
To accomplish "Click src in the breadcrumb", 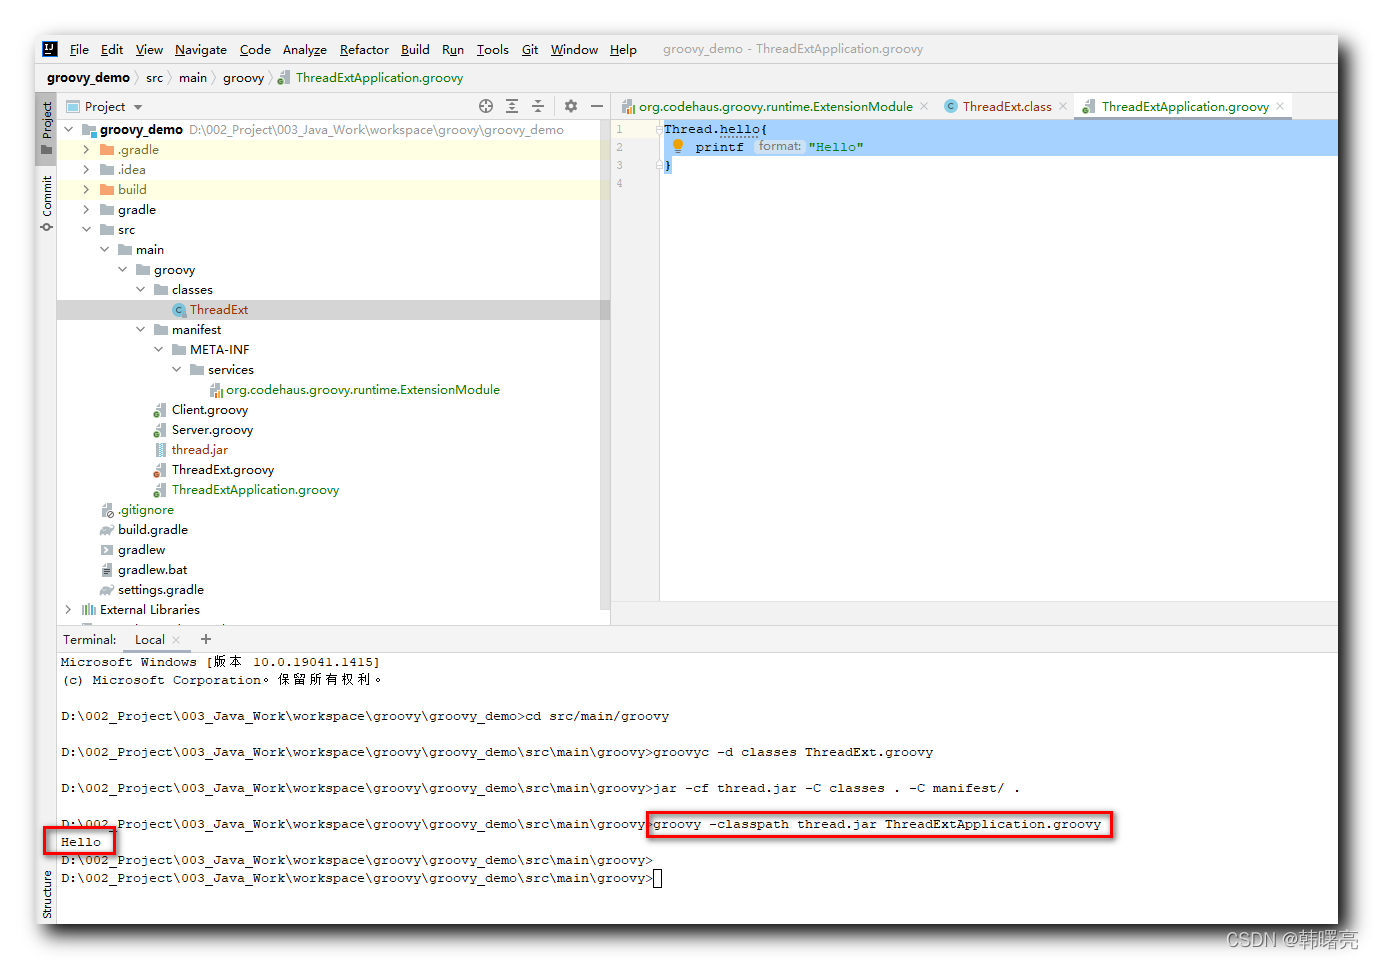I will [x=154, y=77].
